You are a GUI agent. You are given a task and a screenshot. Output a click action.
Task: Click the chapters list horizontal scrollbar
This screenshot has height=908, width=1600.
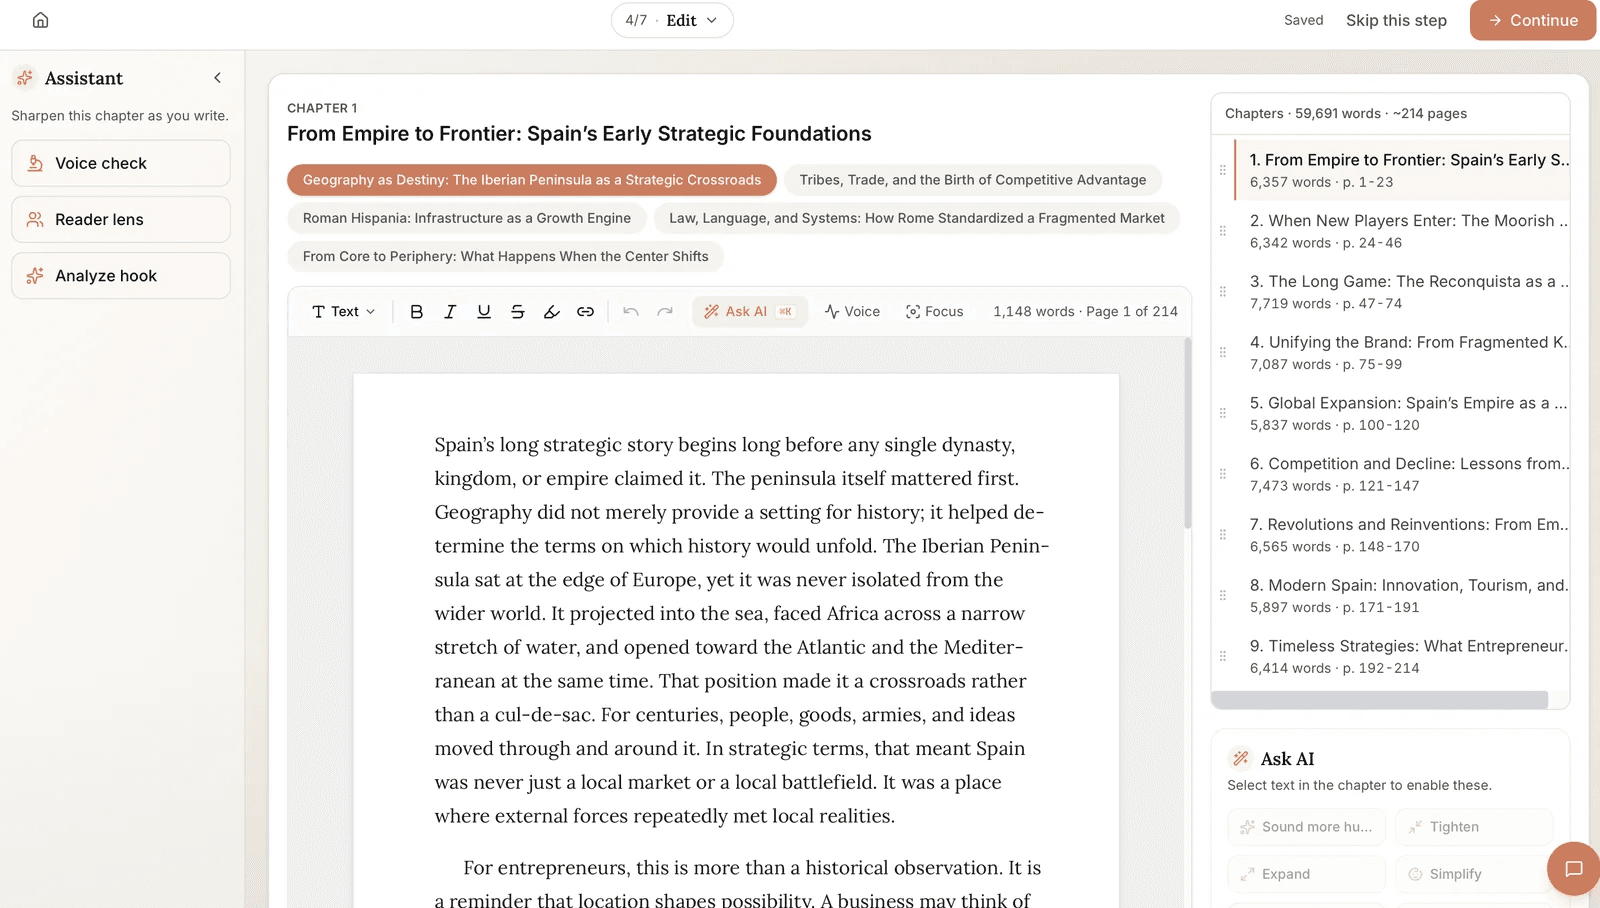(x=1380, y=700)
